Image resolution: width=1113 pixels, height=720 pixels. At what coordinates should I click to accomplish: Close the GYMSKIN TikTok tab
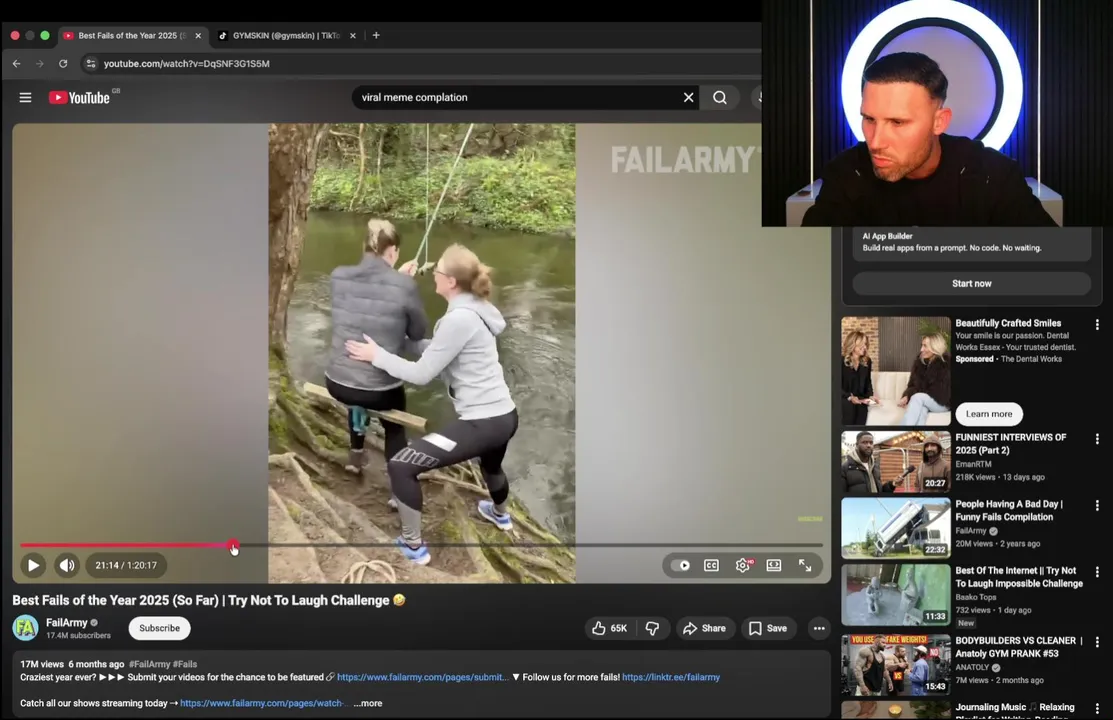(353, 36)
